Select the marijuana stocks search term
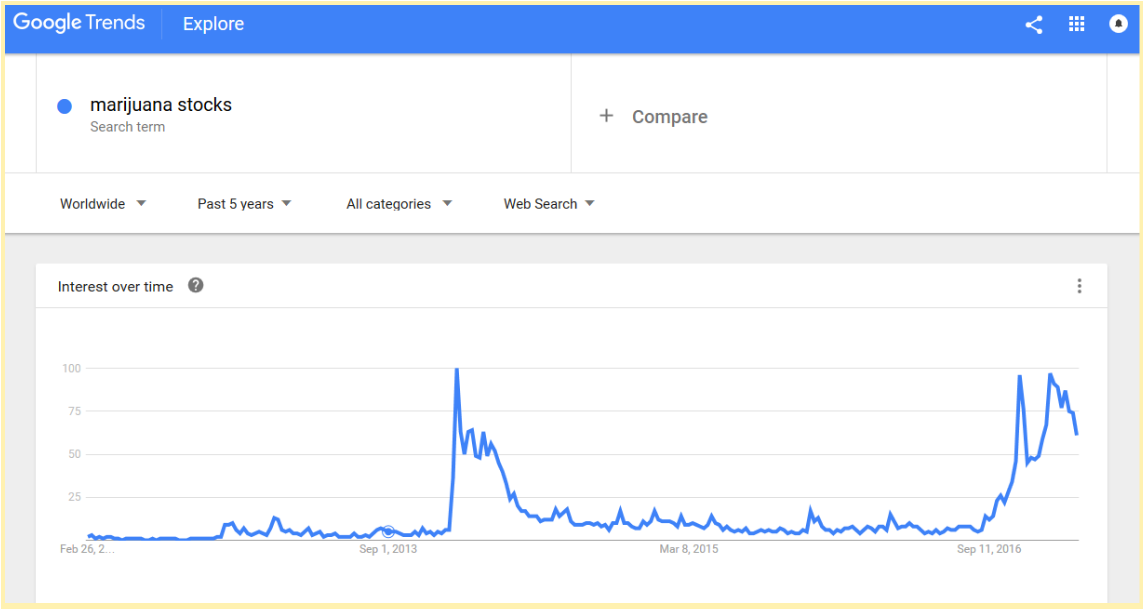 (x=161, y=105)
